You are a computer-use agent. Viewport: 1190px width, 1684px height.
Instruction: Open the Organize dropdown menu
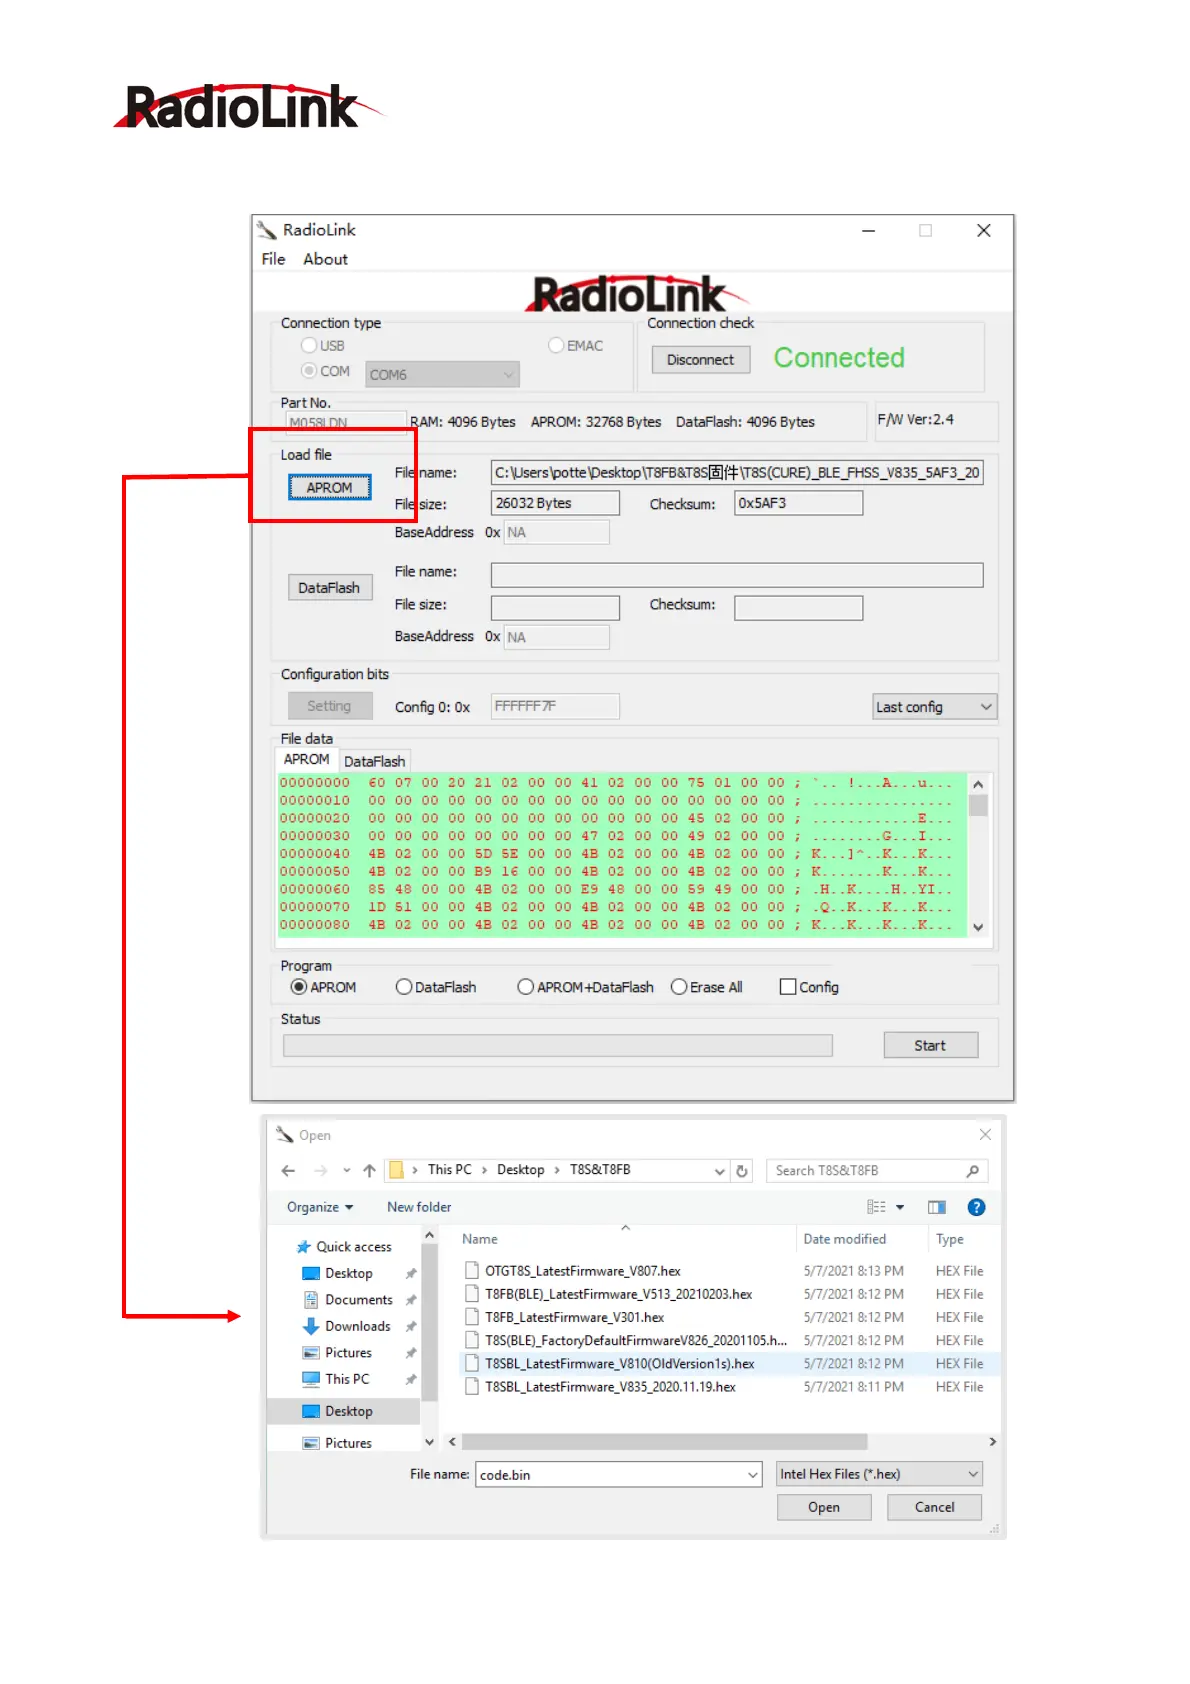(x=320, y=1207)
